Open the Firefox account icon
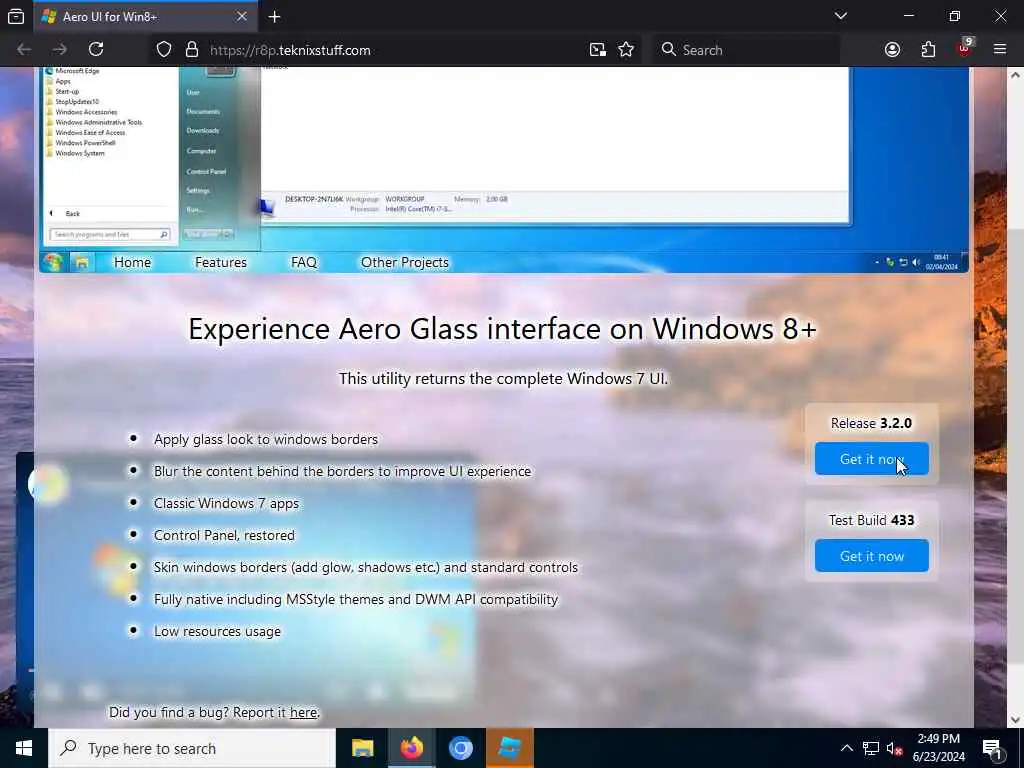 click(x=892, y=50)
